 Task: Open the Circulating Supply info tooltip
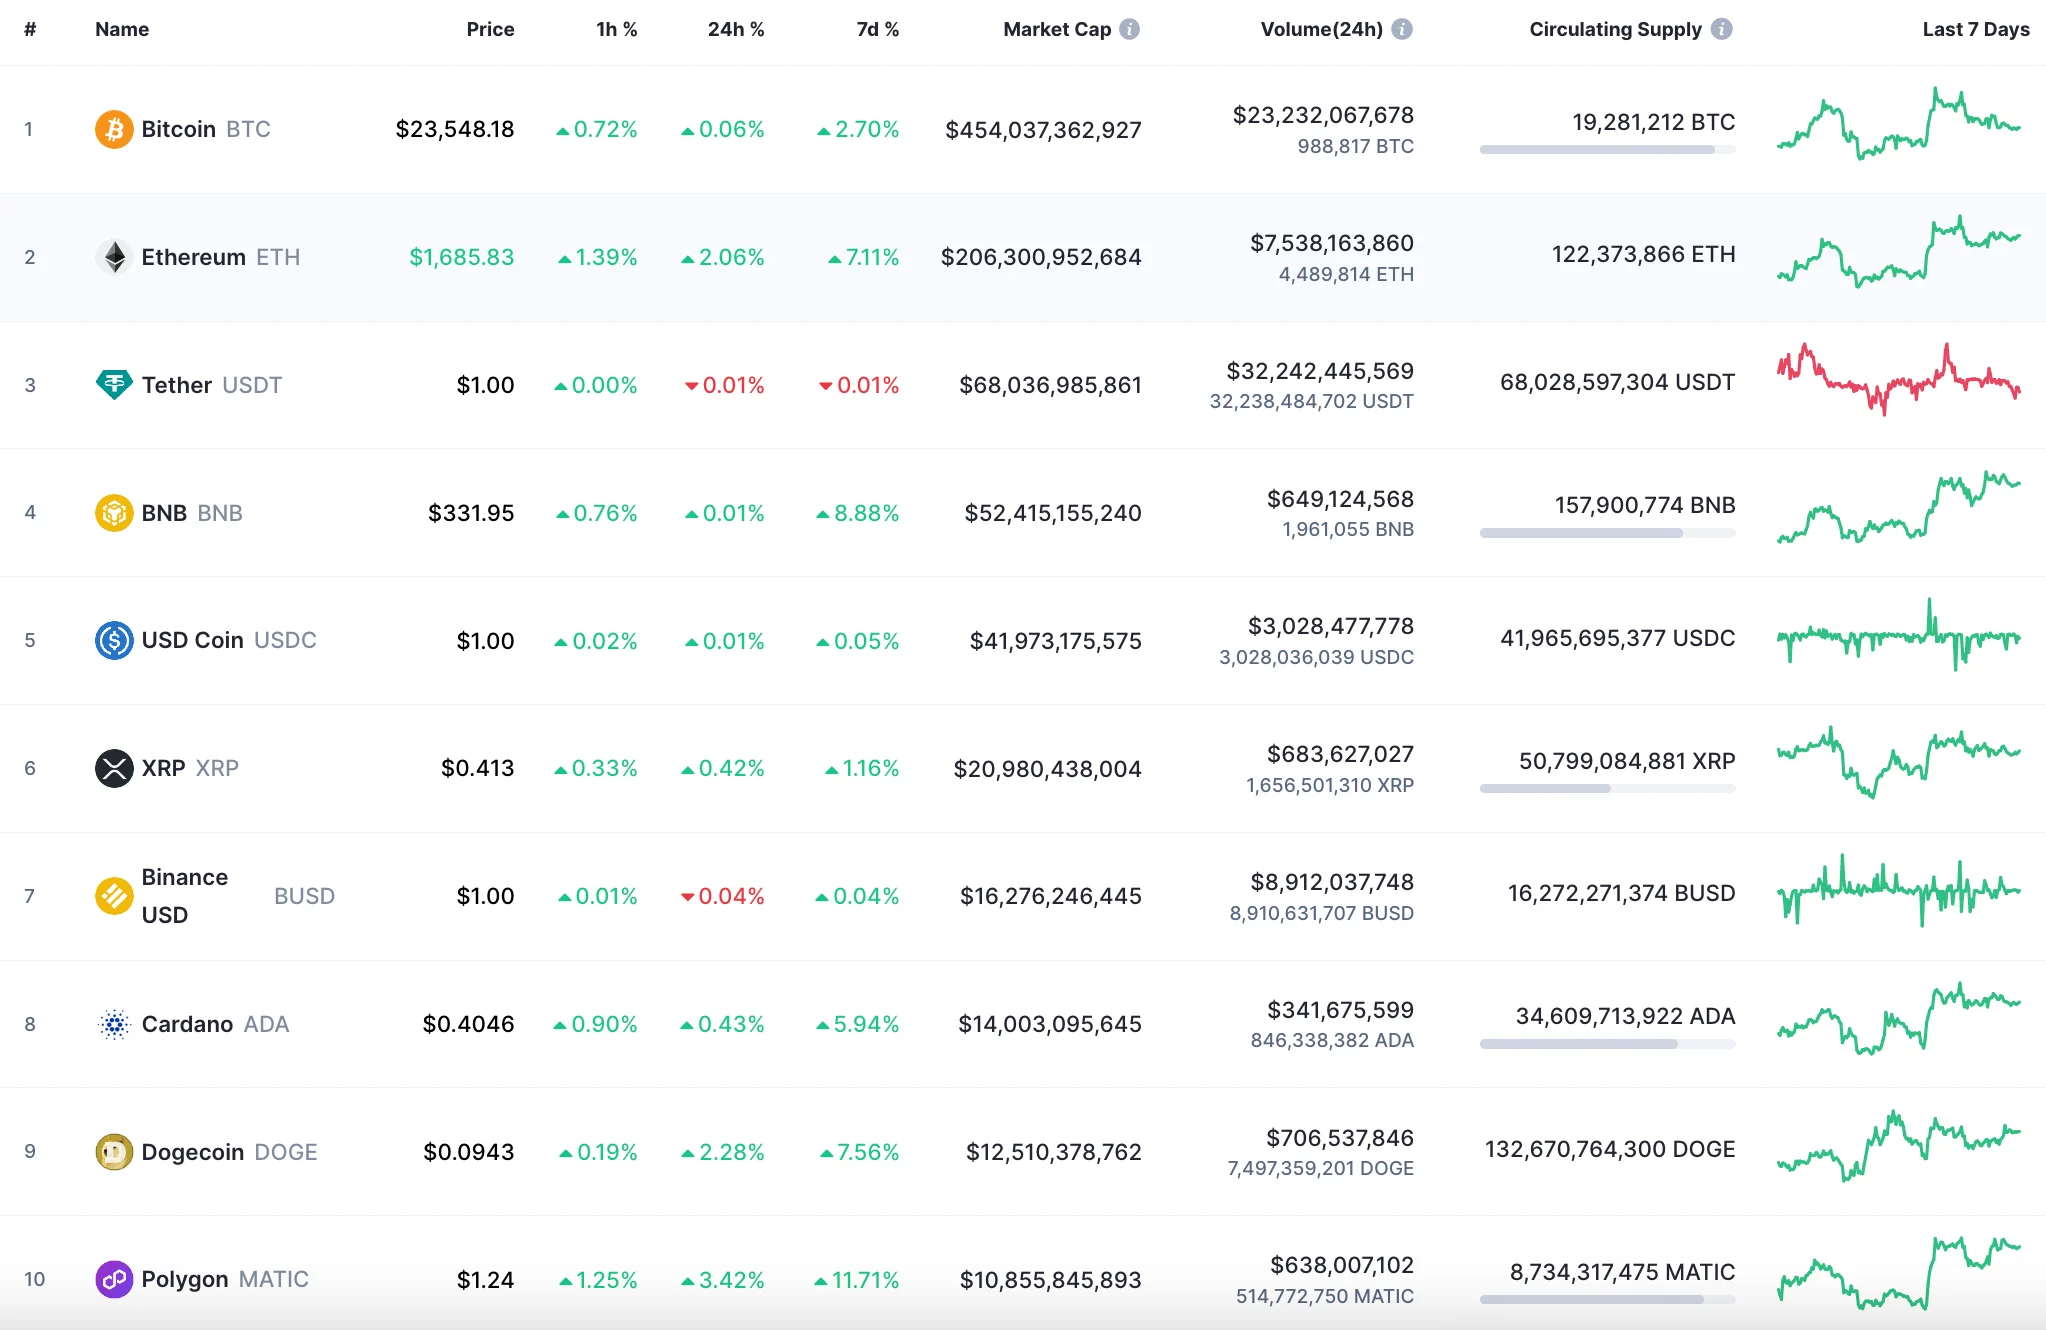(x=1722, y=29)
